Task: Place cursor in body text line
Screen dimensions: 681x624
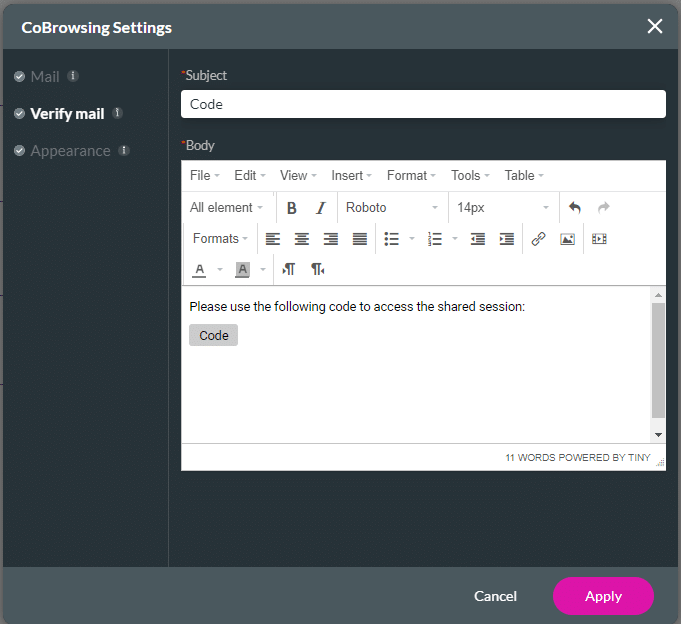Action: pyautogui.click(x=357, y=307)
